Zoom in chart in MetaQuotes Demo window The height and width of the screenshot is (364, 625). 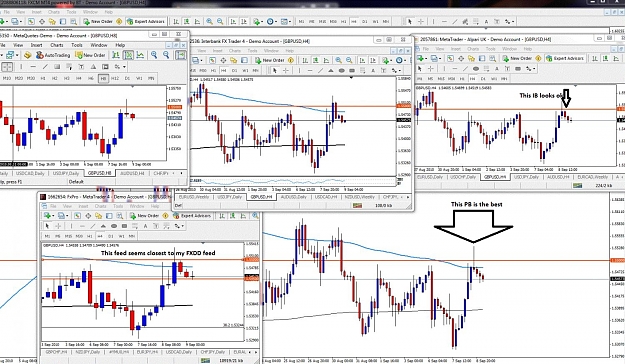[x=154, y=55]
